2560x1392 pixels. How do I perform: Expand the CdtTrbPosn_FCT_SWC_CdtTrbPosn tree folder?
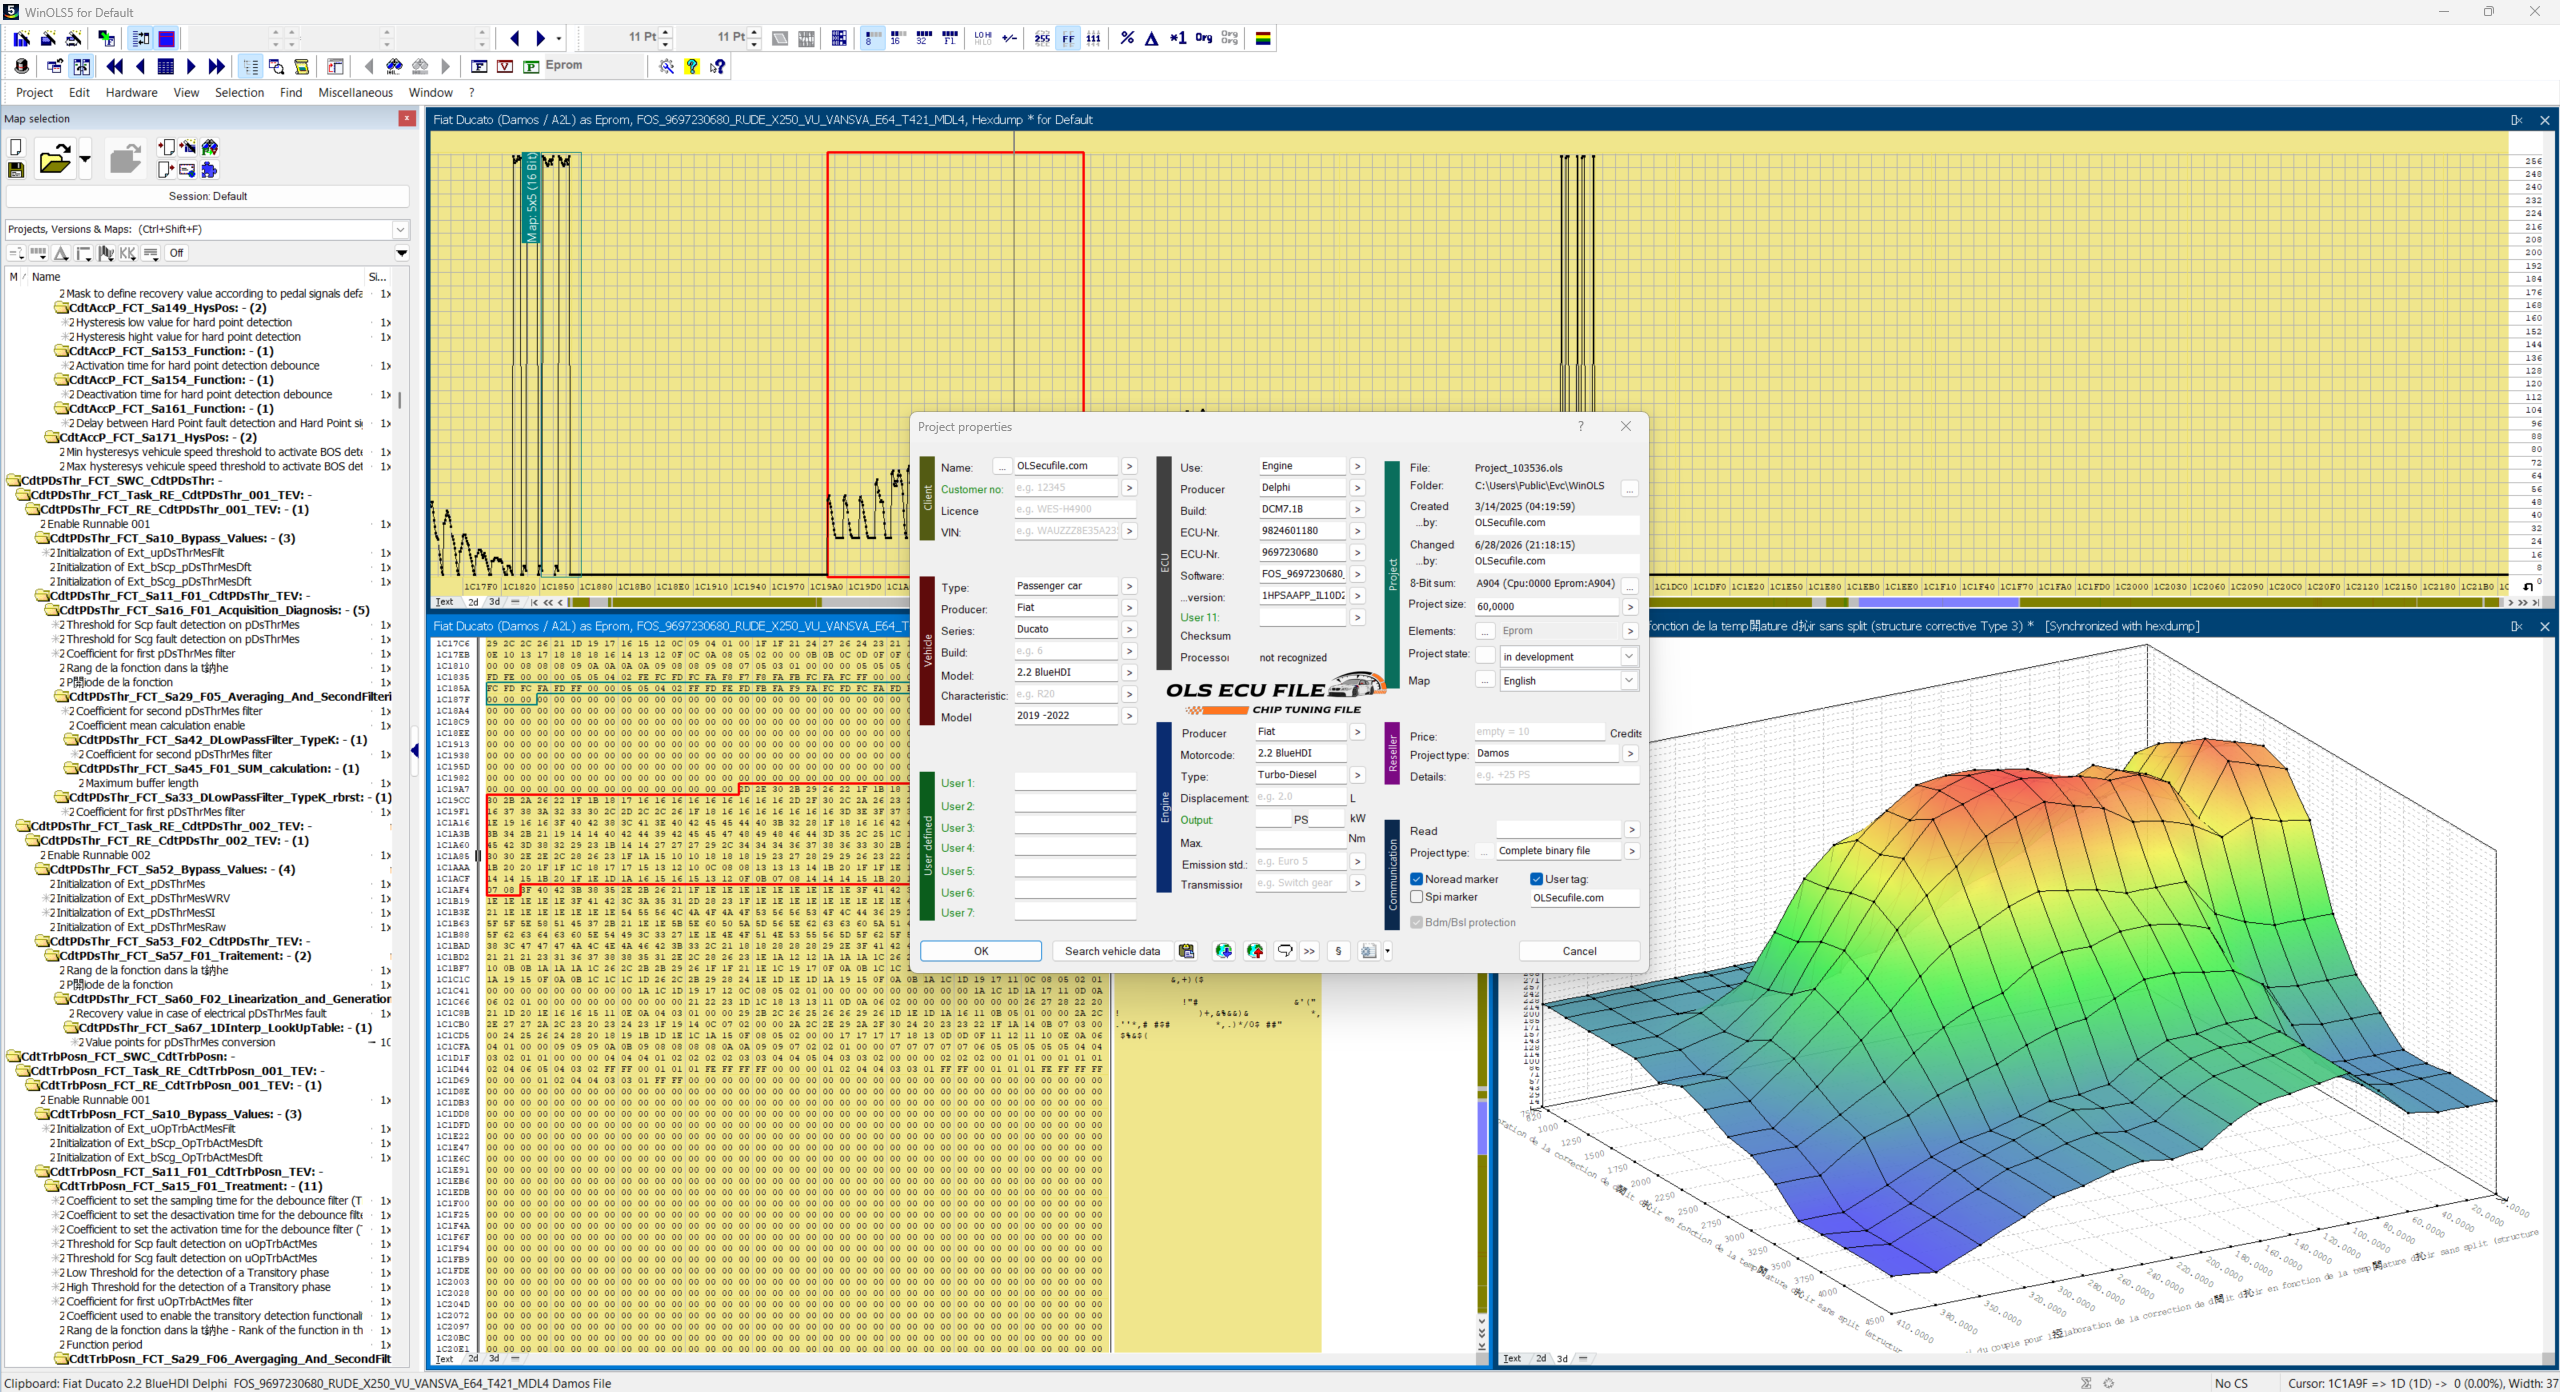pos(13,1056)
